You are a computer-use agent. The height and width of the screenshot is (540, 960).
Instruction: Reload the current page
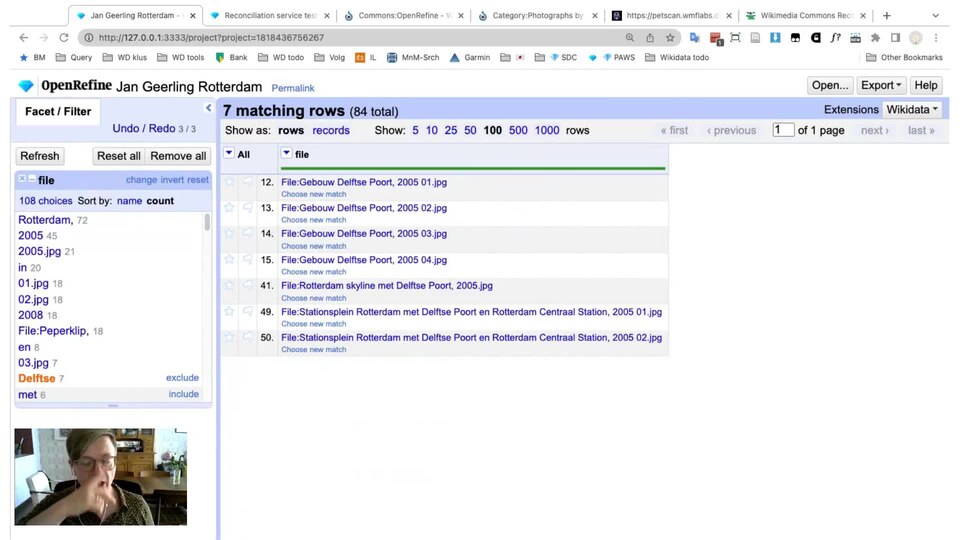[64, 38]
